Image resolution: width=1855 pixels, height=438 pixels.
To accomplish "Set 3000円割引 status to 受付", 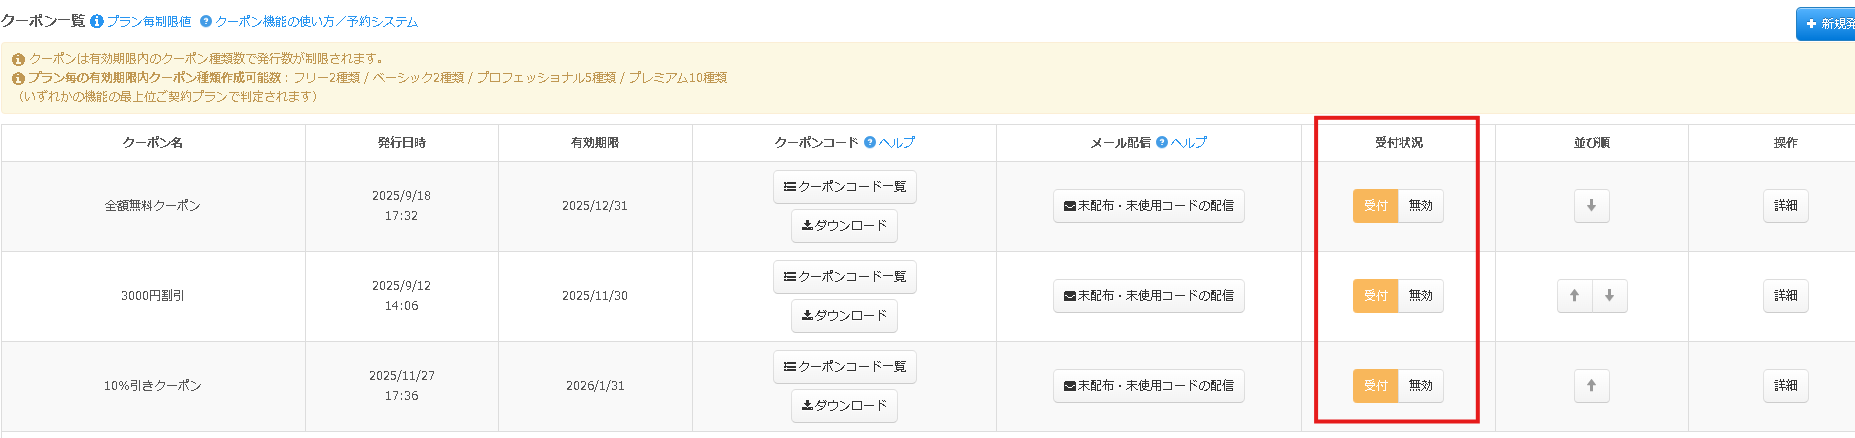I will pyautogui.click(x=1376, y=296).
